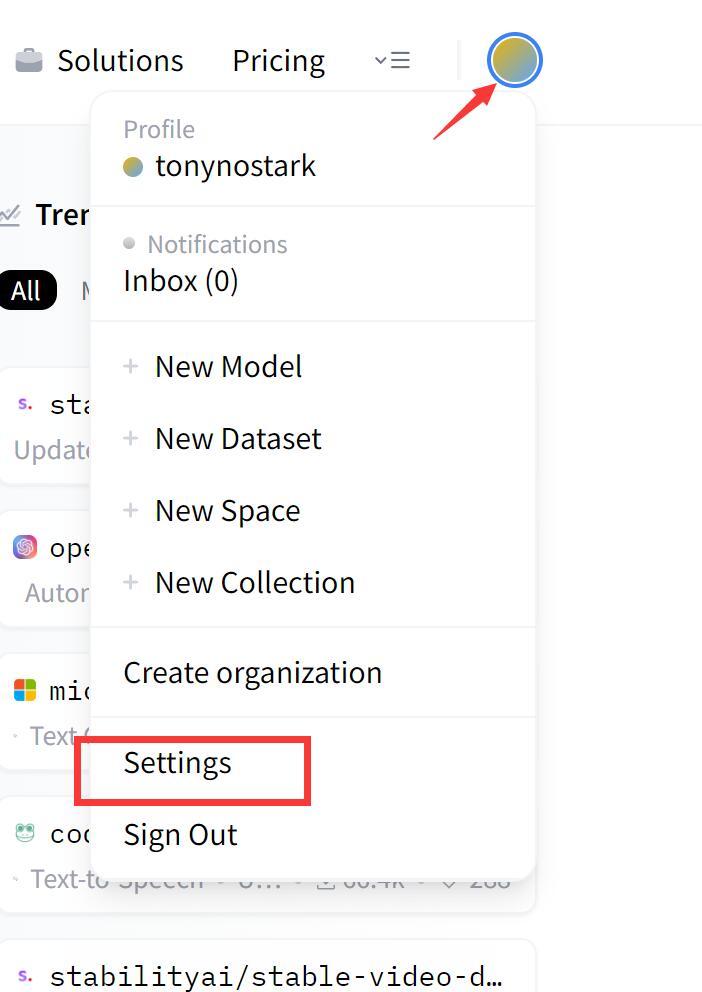702x992 pixels.
Task: Expand the header more-options menu icon
Action: point(392,60)
